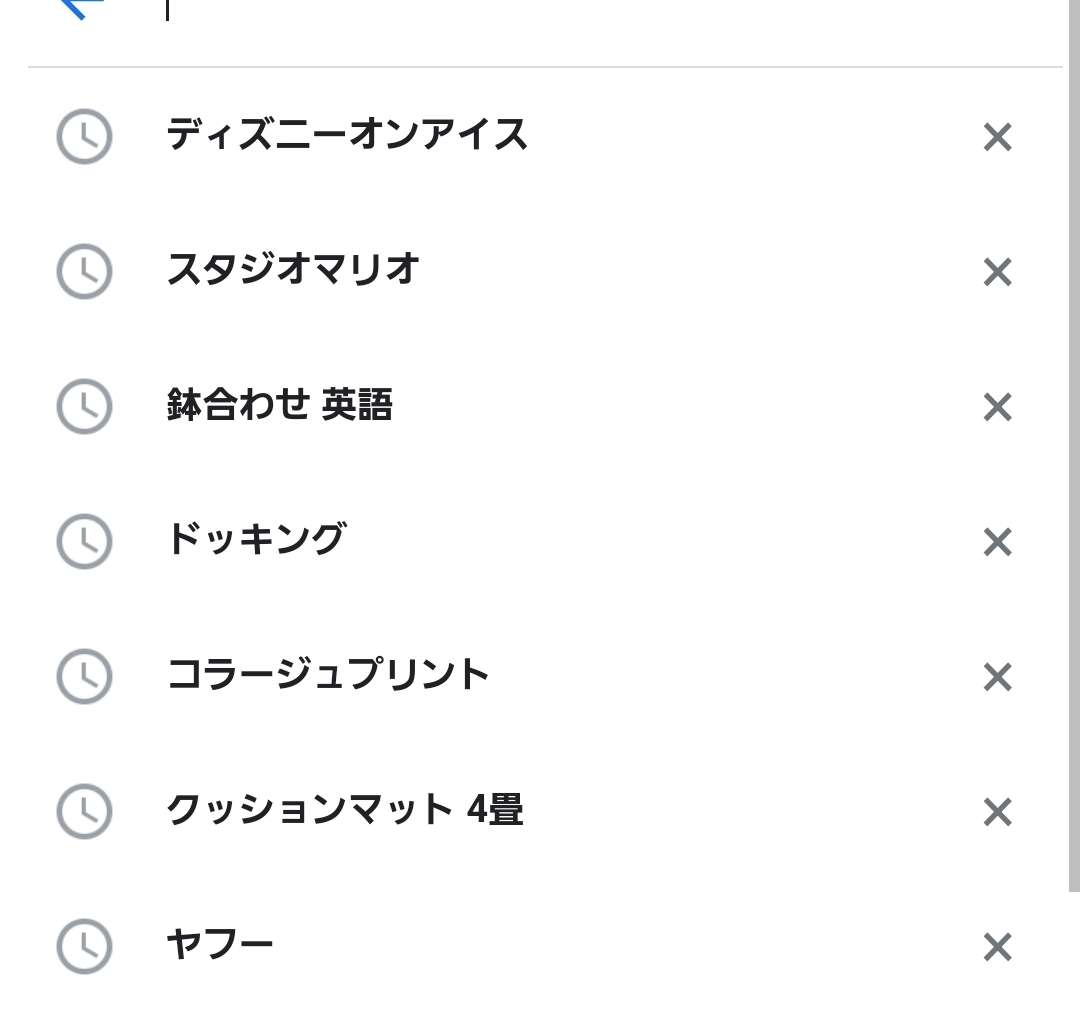Click the clock icon beside スタジオマリオ

point(84,271)
